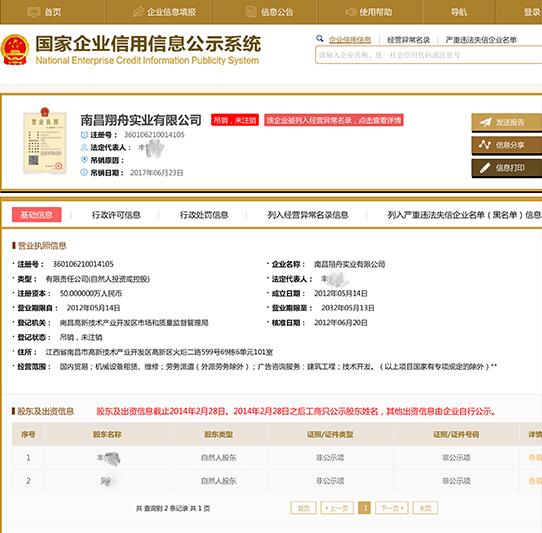
Task: Click the pencil icon on 信息打印
Action: [x=485, y=168]
